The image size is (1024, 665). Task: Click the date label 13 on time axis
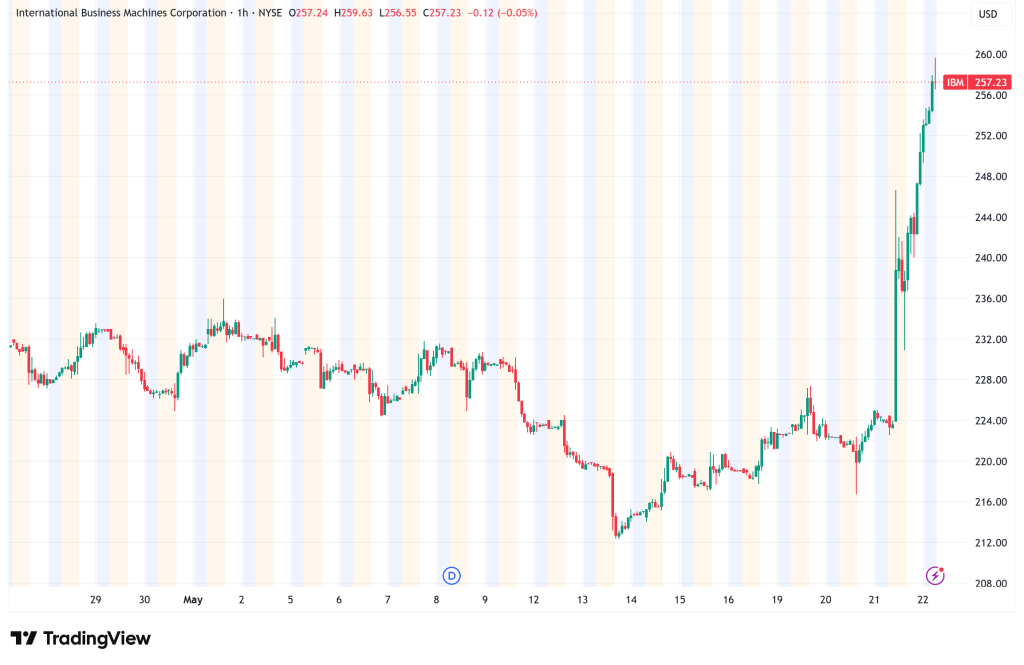[583, 600]
